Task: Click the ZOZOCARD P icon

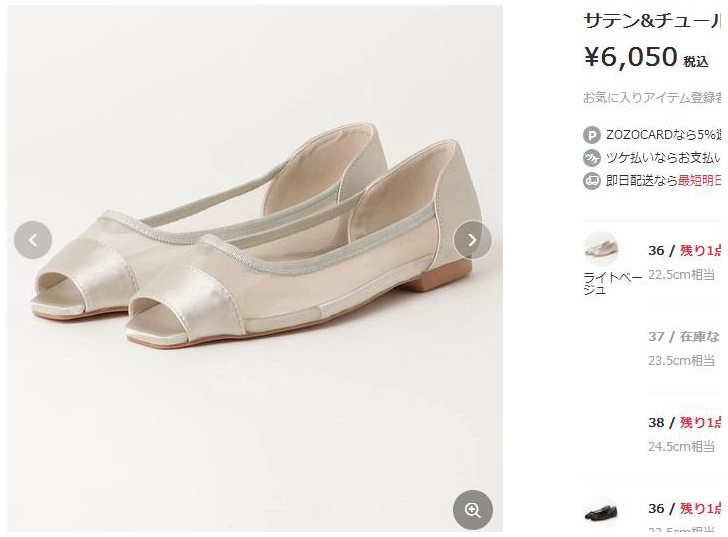Action: point(592,135)
